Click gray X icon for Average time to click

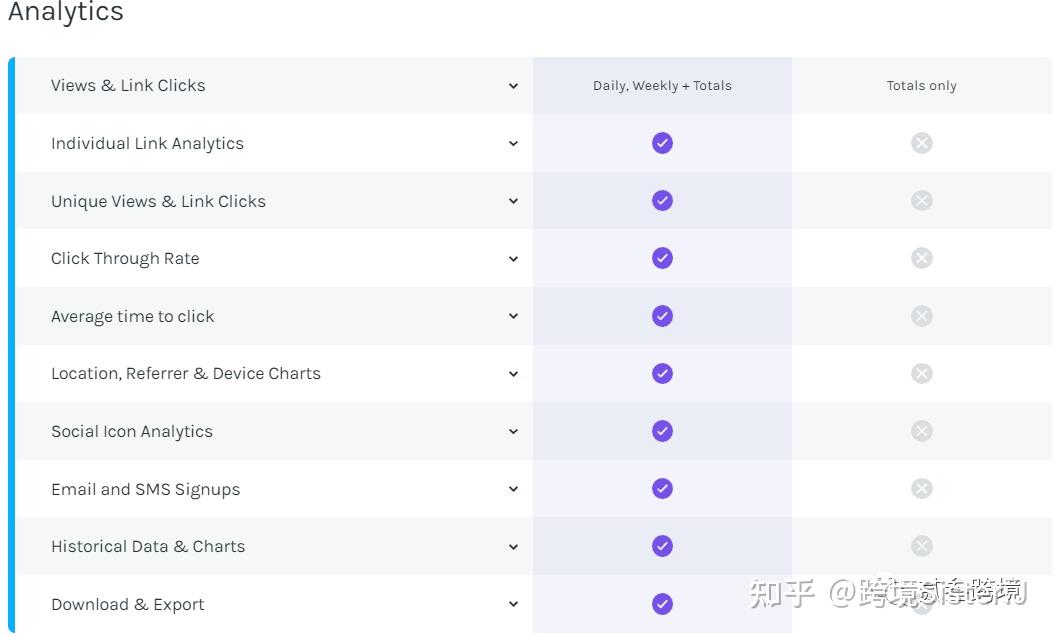click(922, 316)
